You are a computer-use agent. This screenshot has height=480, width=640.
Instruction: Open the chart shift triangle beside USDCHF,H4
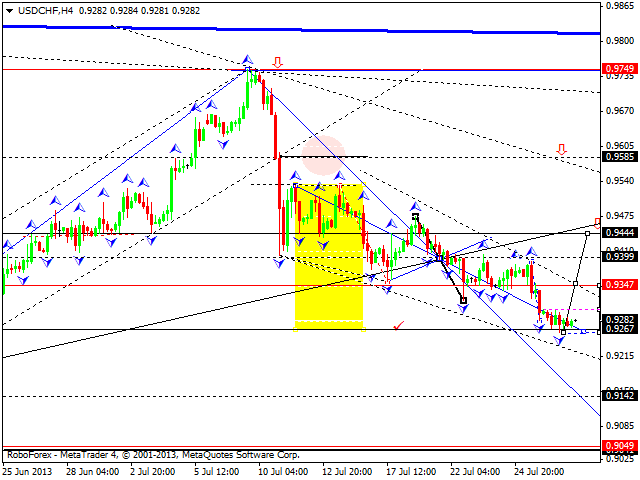(9, 9)
